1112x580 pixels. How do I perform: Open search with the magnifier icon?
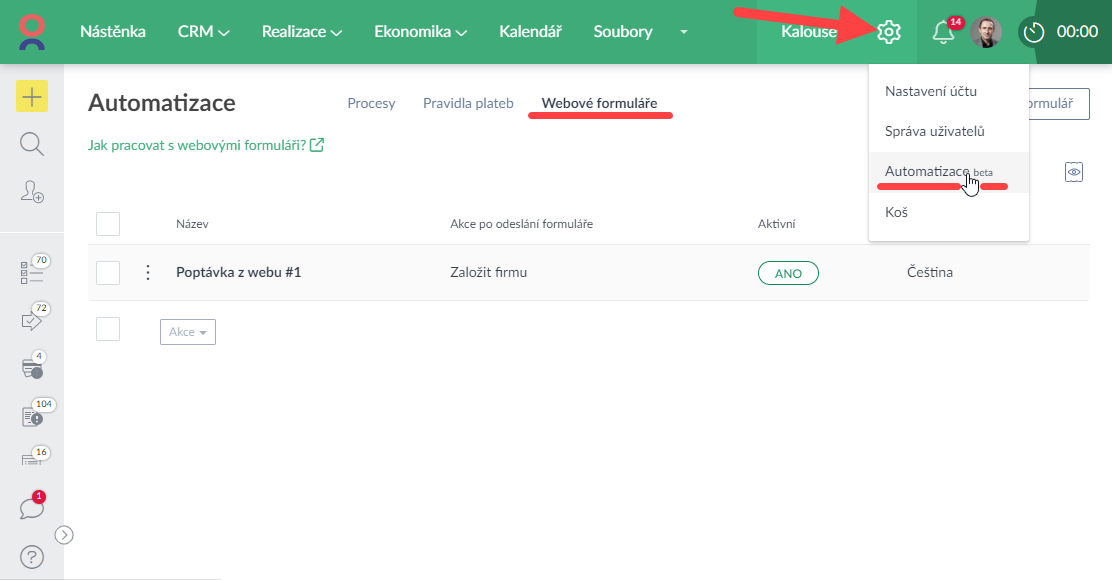coord(32,144)
